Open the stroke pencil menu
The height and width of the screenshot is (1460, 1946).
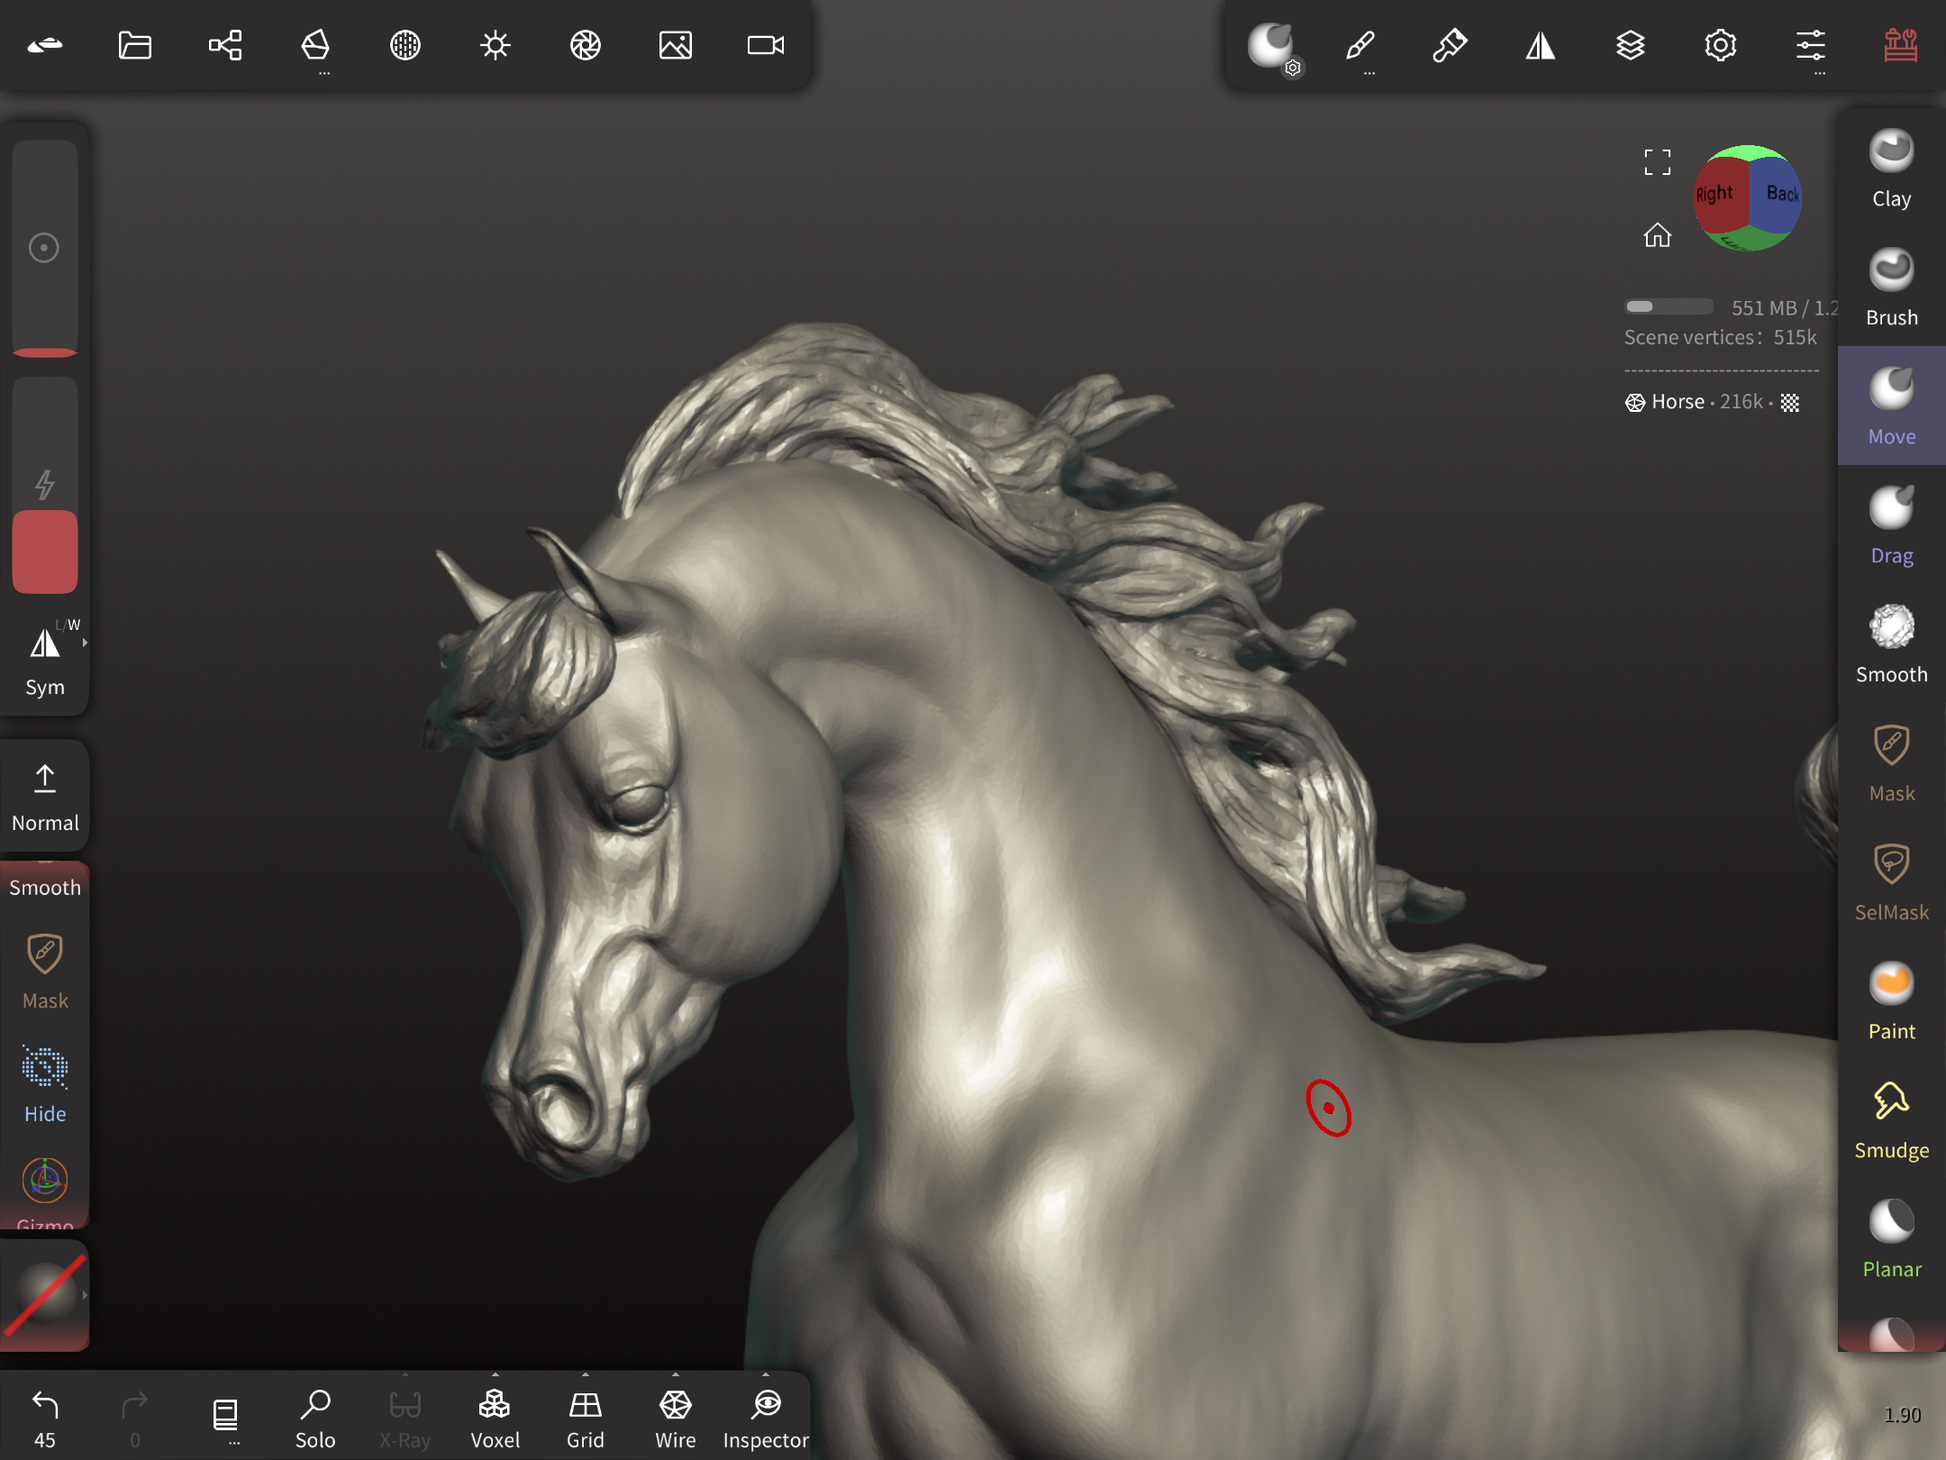(1360, 45)
